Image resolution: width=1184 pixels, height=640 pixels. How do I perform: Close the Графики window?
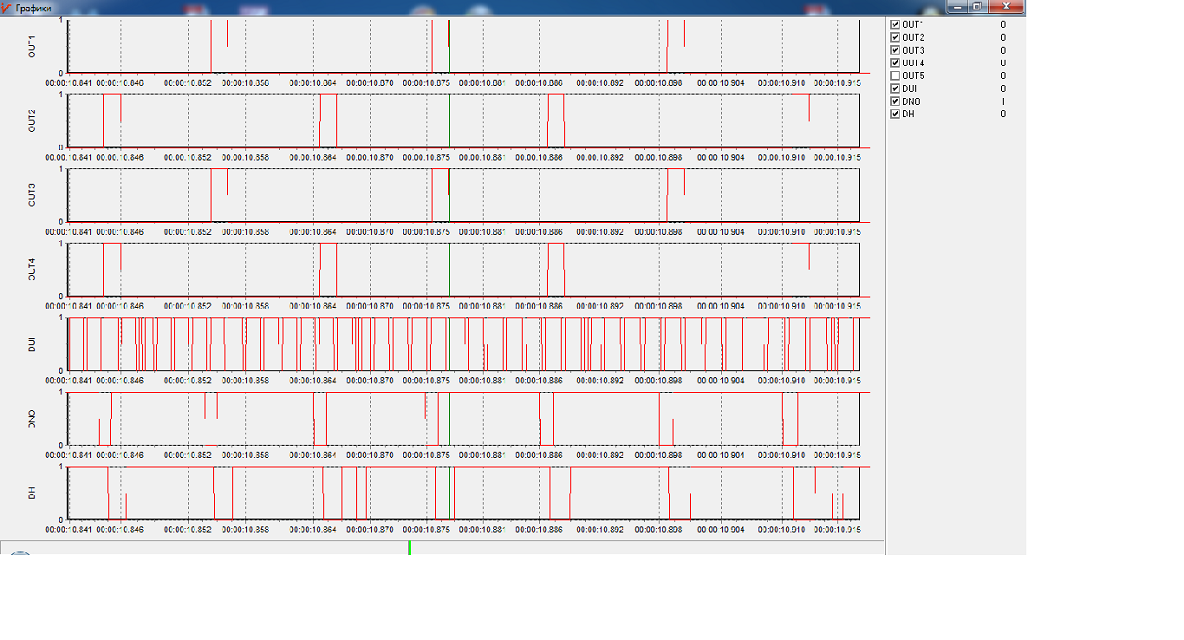click(x=1006, y=7)
